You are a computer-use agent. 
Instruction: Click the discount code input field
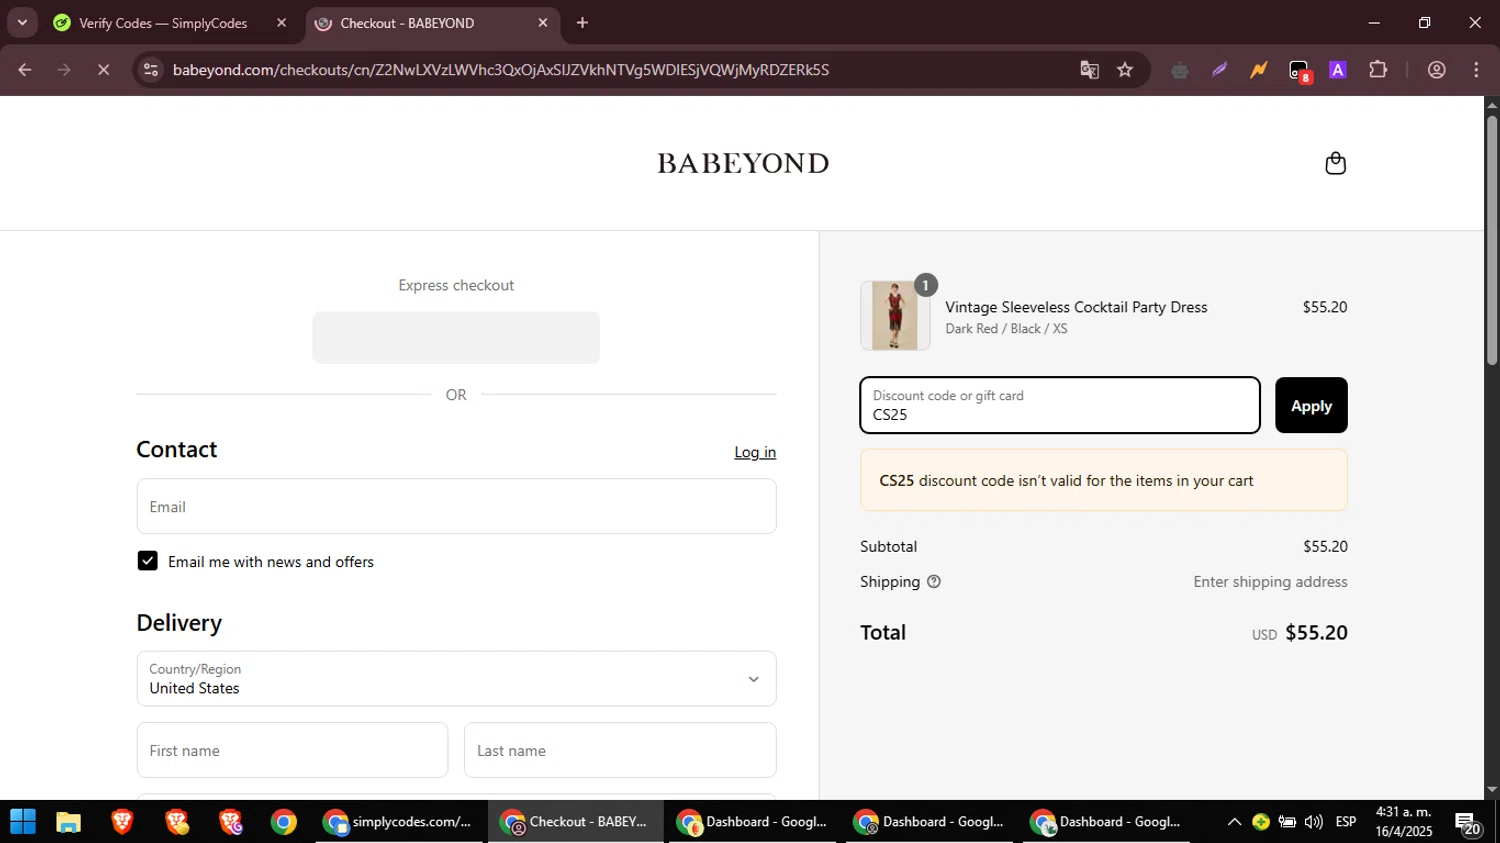click(1060, 405)
